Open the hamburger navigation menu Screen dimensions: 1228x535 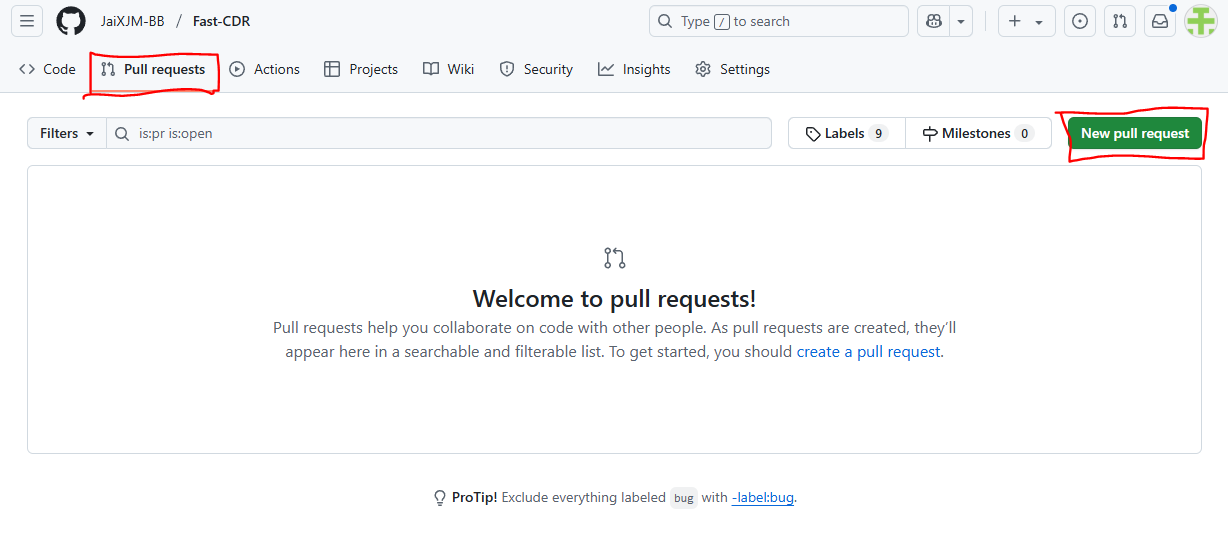(x=27, y=21)
